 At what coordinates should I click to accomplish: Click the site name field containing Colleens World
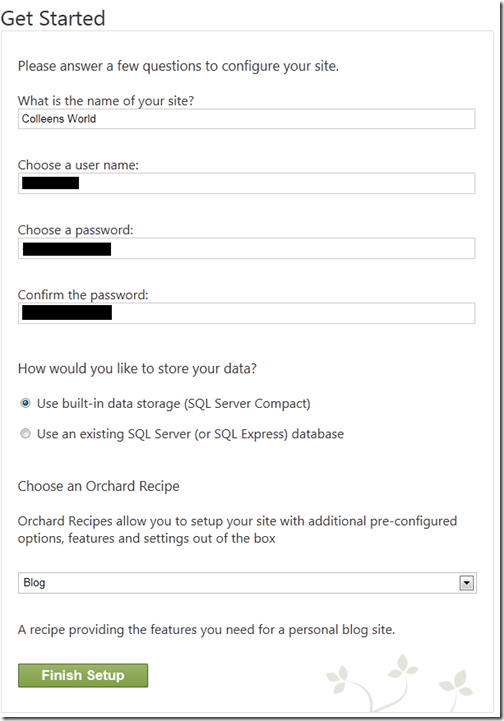click(x=246, y=119)
